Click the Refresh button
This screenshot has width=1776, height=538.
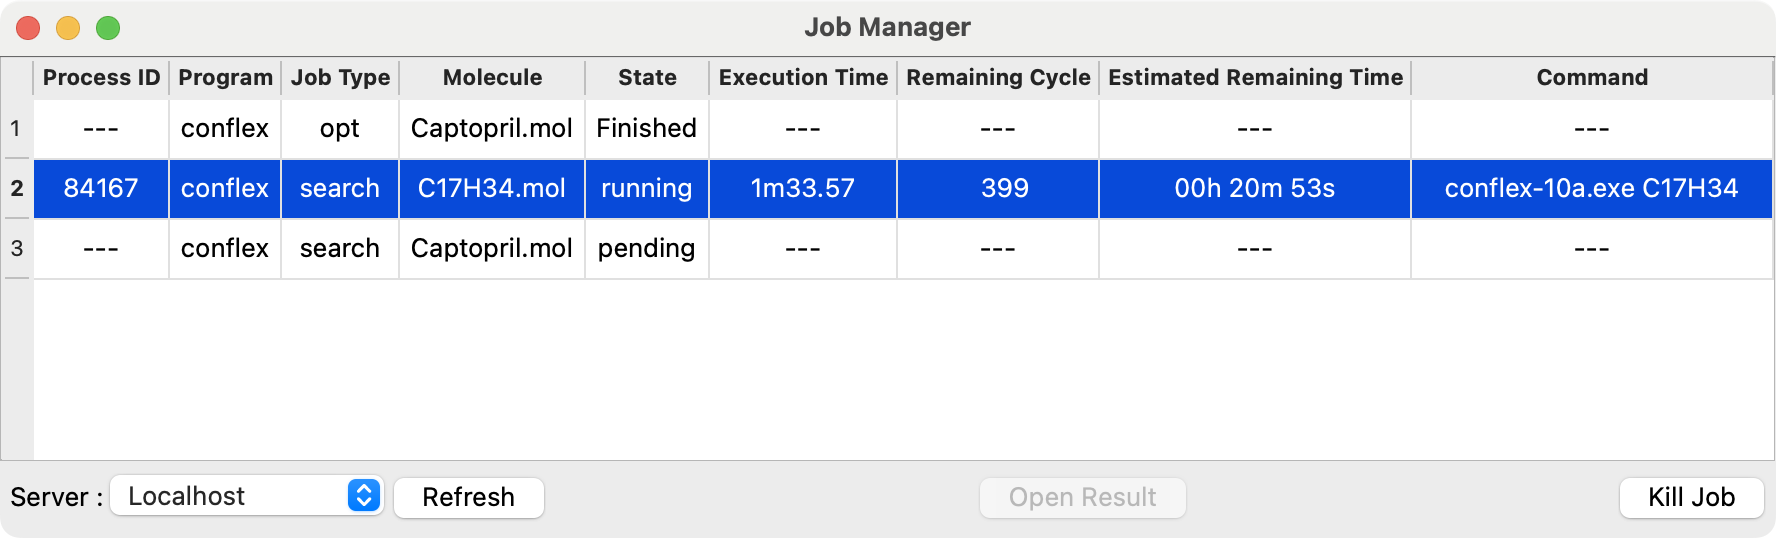coord(468,497)
